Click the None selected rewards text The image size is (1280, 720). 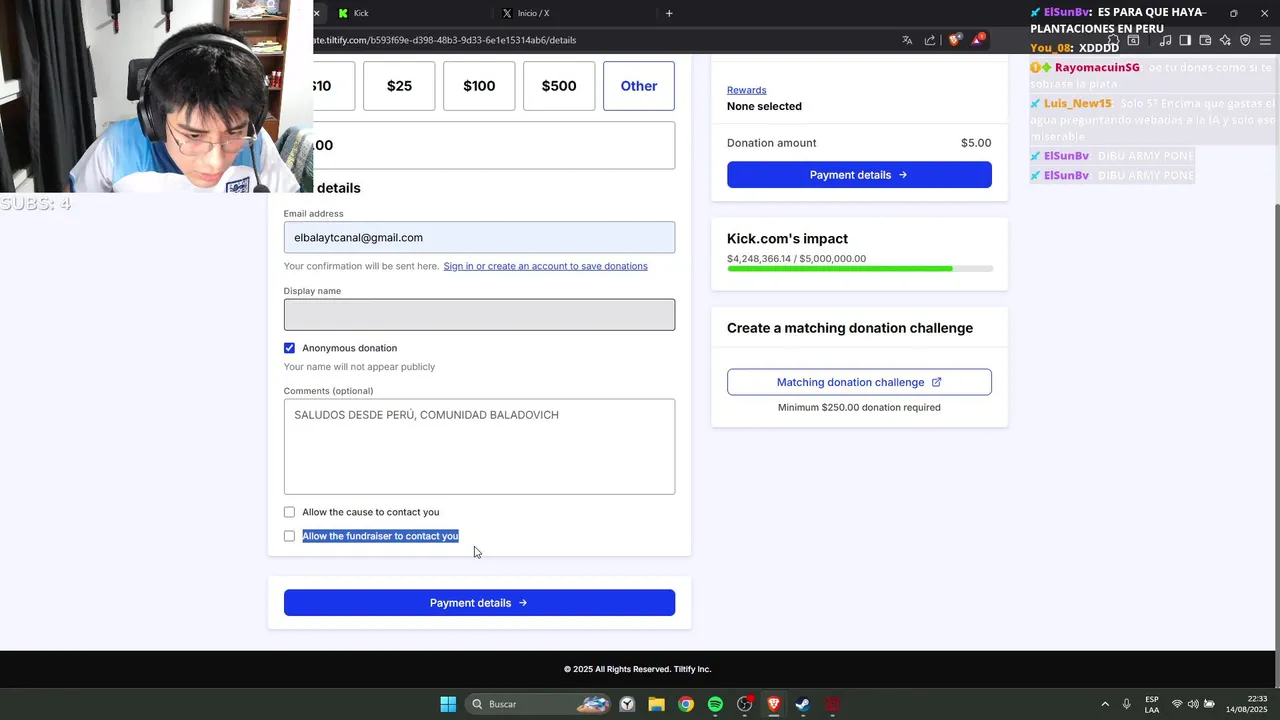(764, 106)
